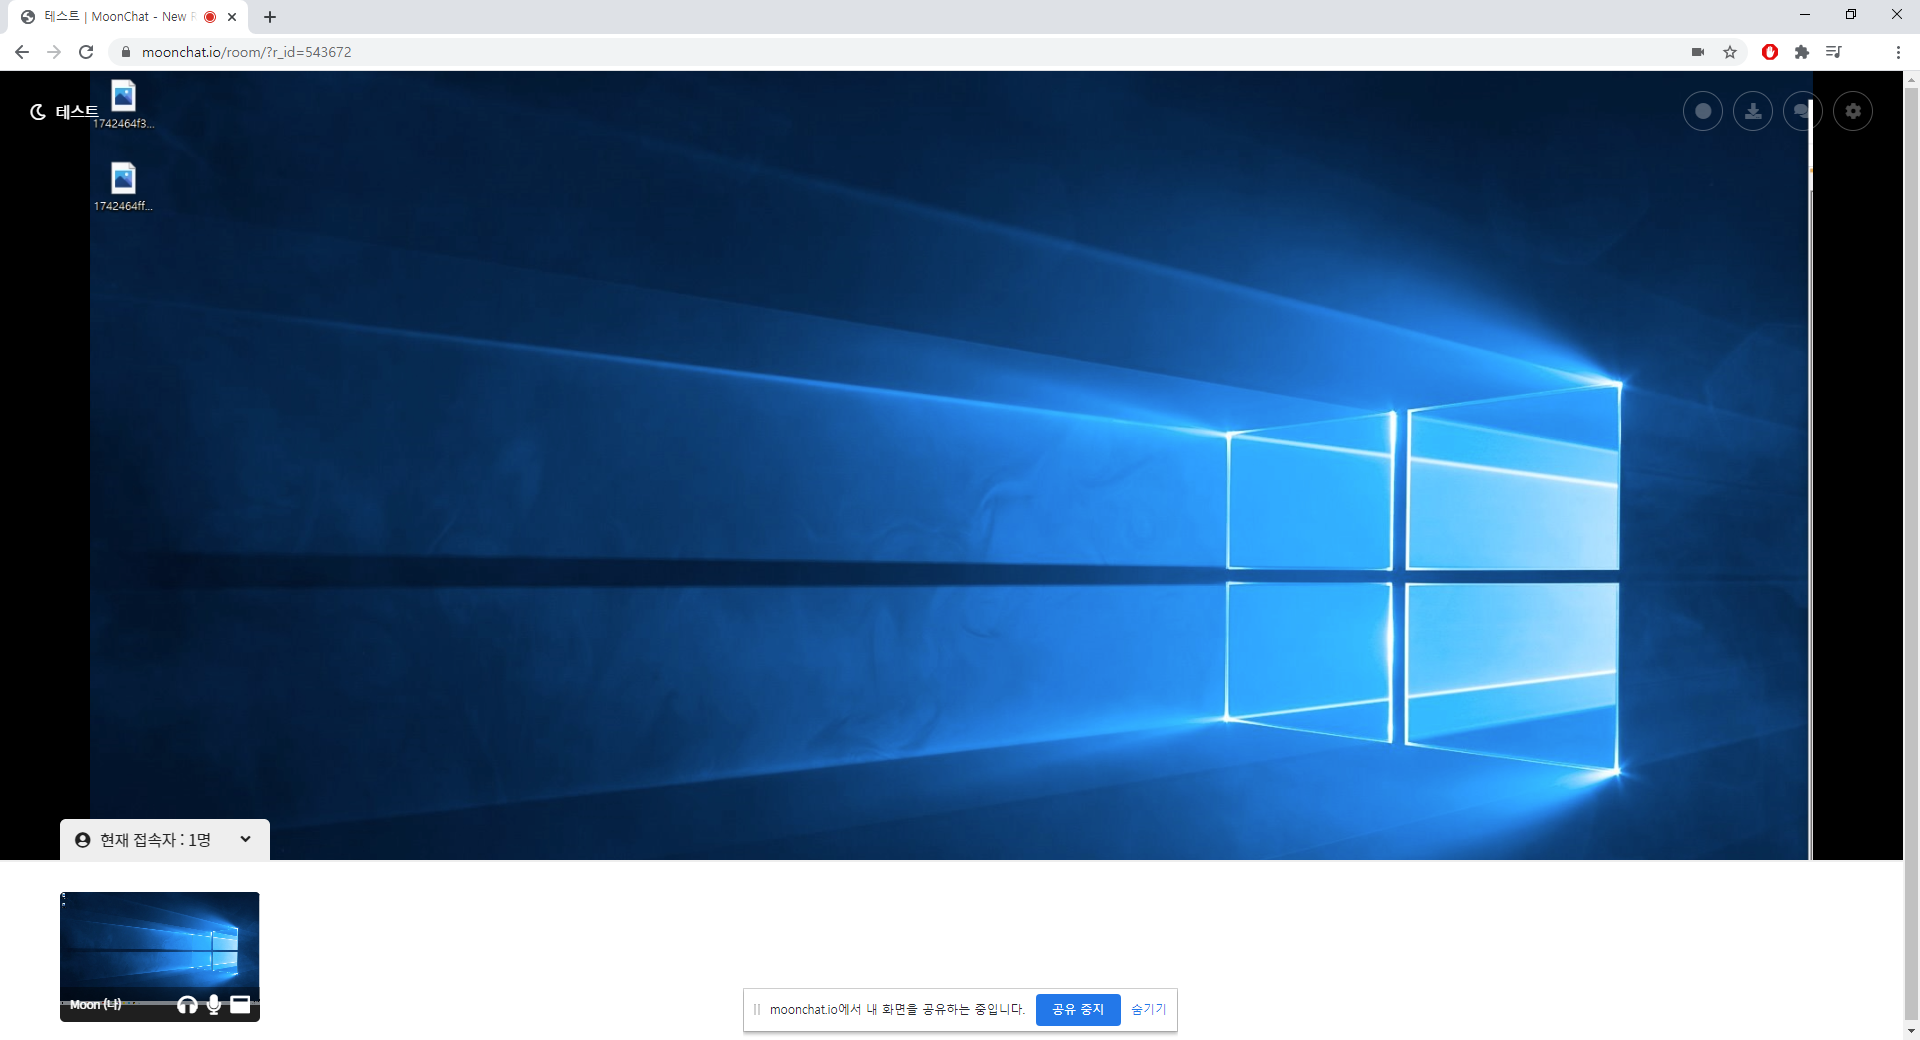
Task: Toggle the headphone audio icon on Moon thumbnail
Action: click(x=187, y=1004)
